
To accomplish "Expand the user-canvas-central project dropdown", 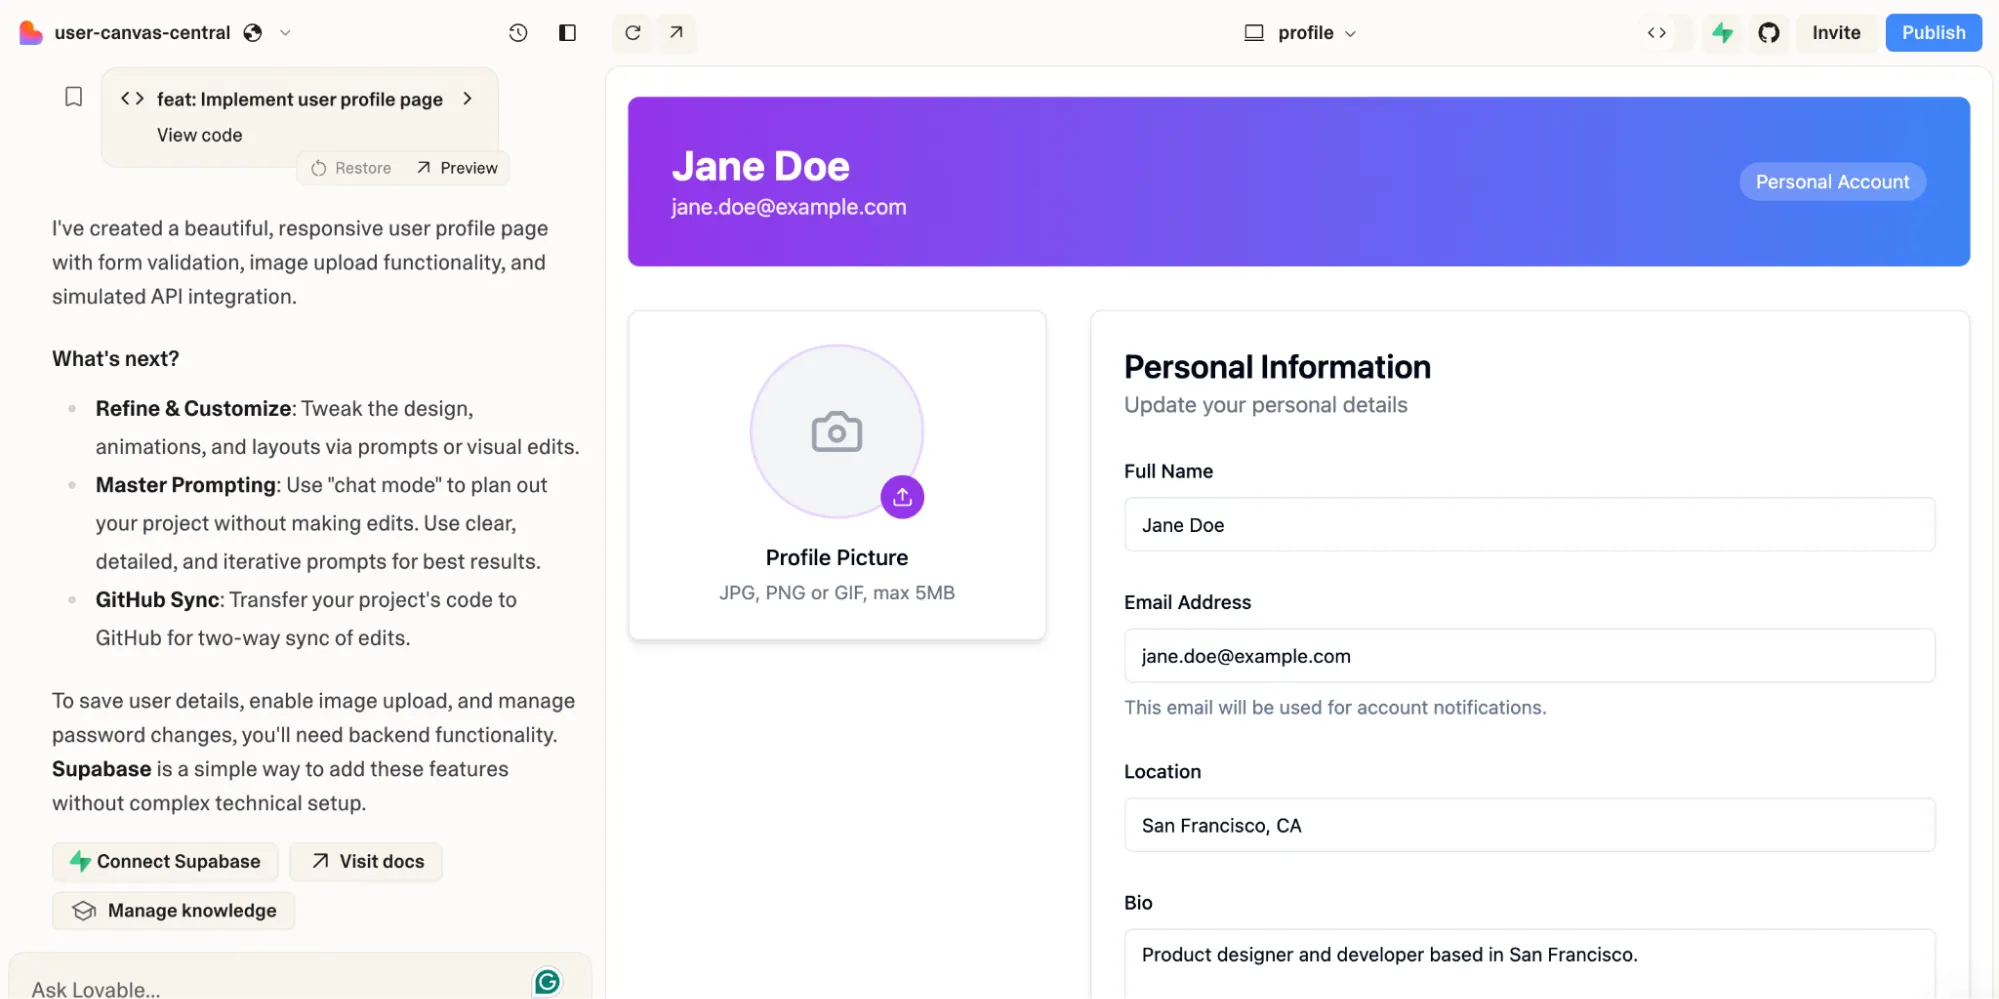I will tap(285, 33).
